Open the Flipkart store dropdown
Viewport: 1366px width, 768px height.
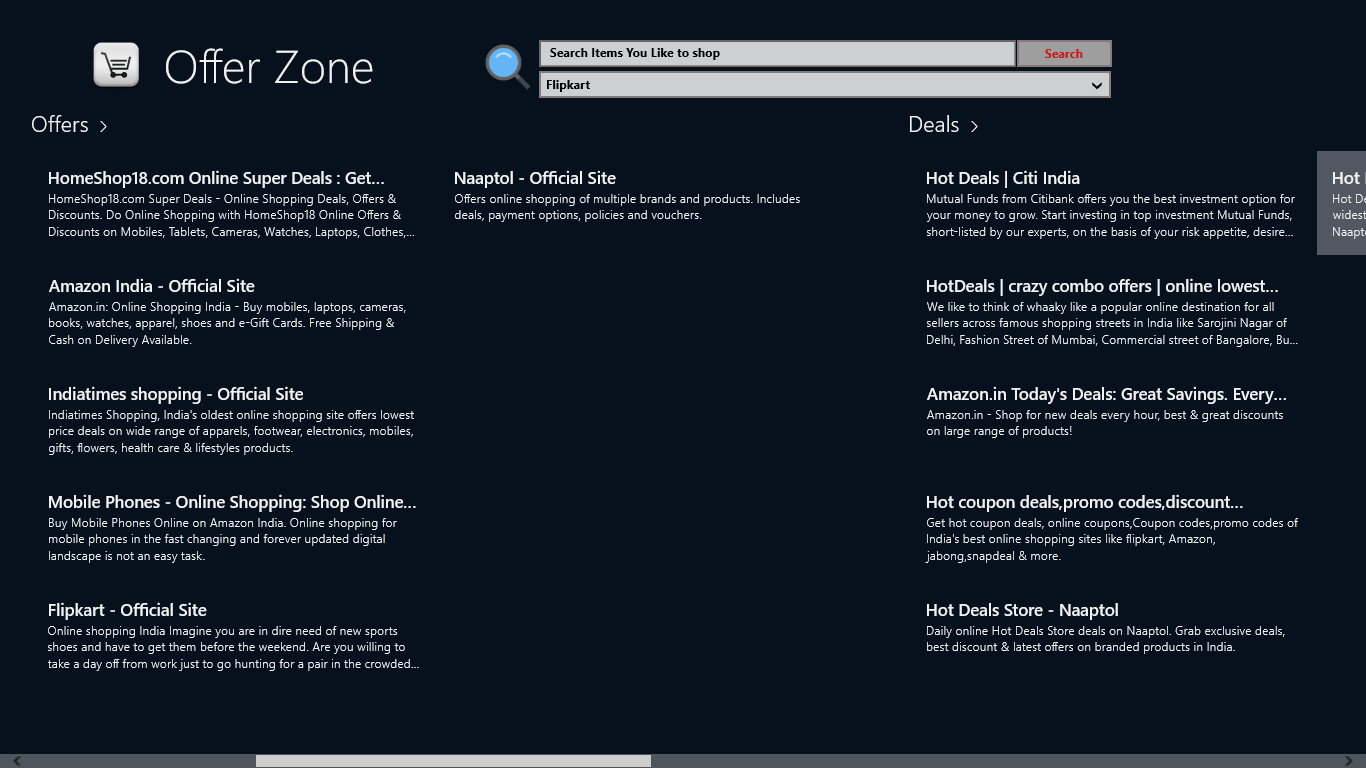click(x=825, y=85)
